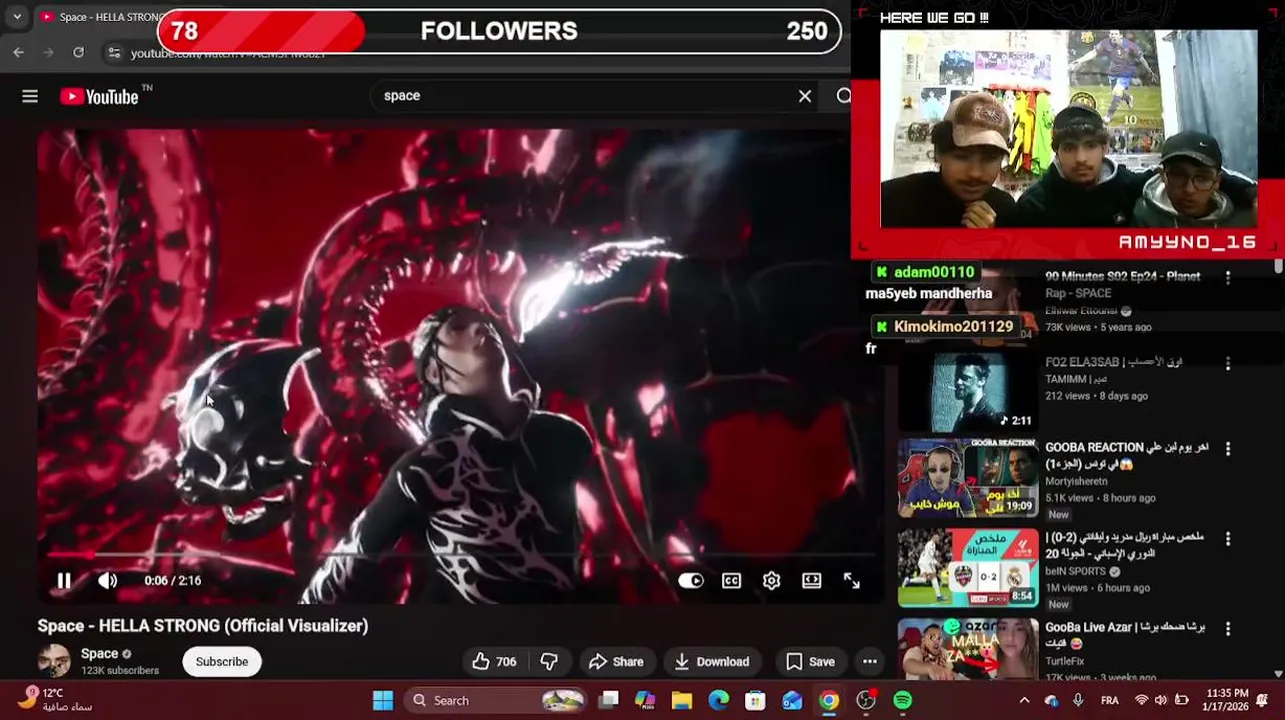Open Spotify from the taskbar

[x=902, y=700]
